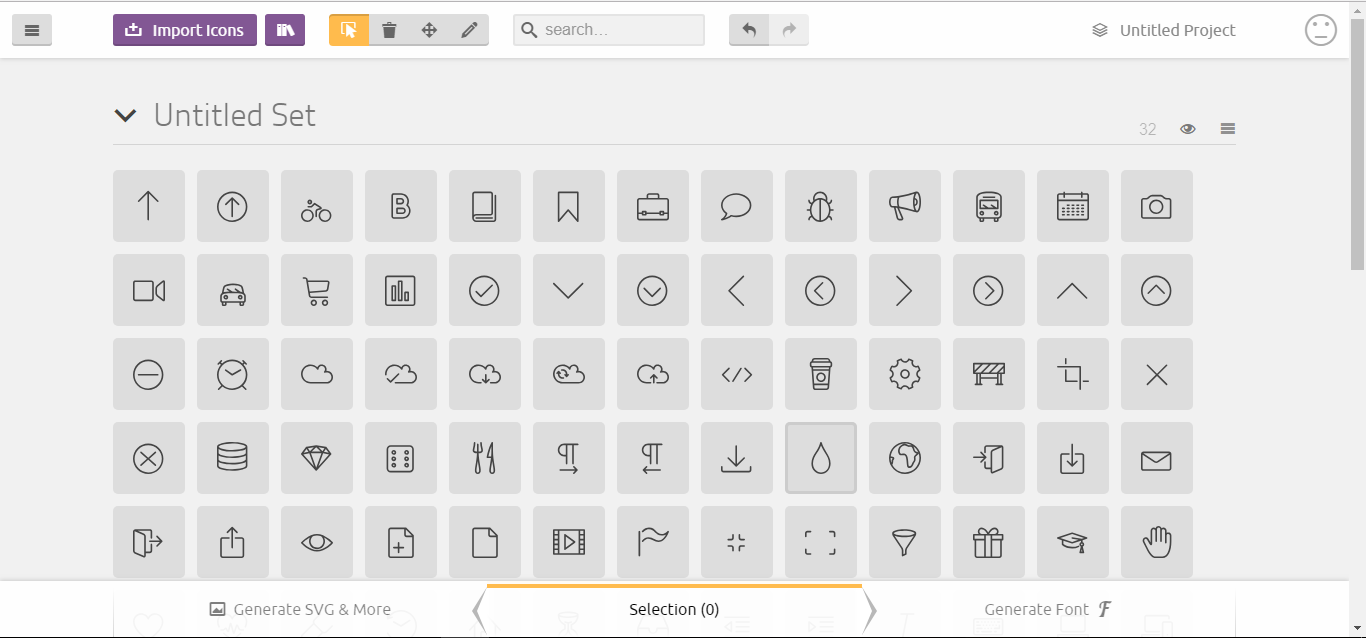Image resolution: width=1366 pixels, height=638 pixels.
Task: Select the bicycle icon
Action: pos(317,206)
